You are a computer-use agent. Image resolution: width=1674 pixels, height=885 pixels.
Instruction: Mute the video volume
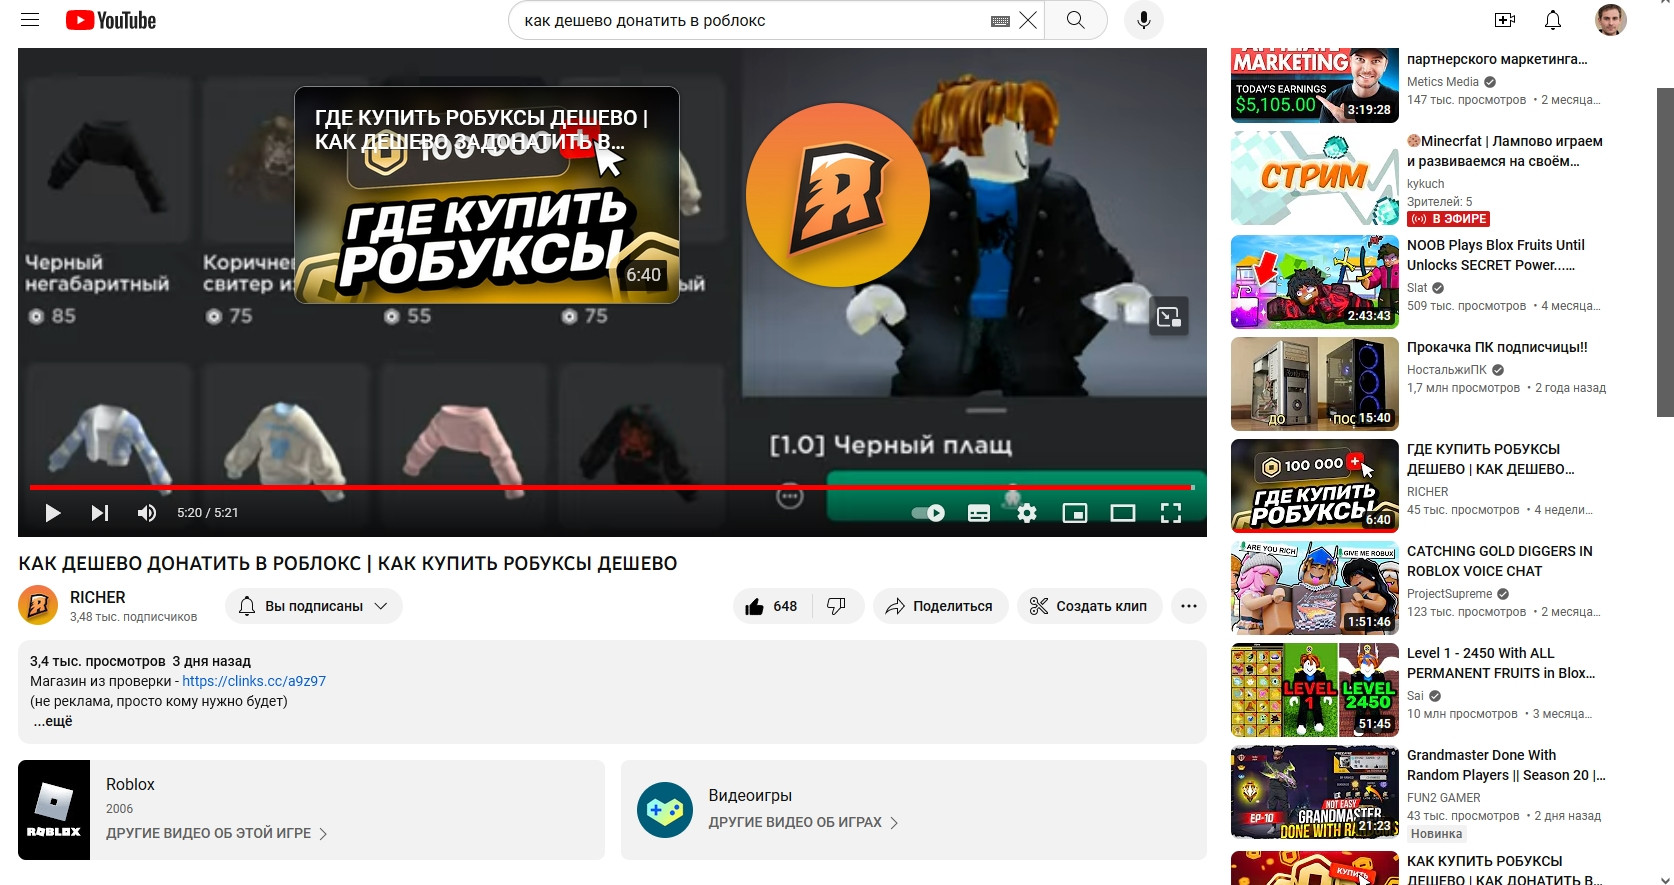pos(147,513)
